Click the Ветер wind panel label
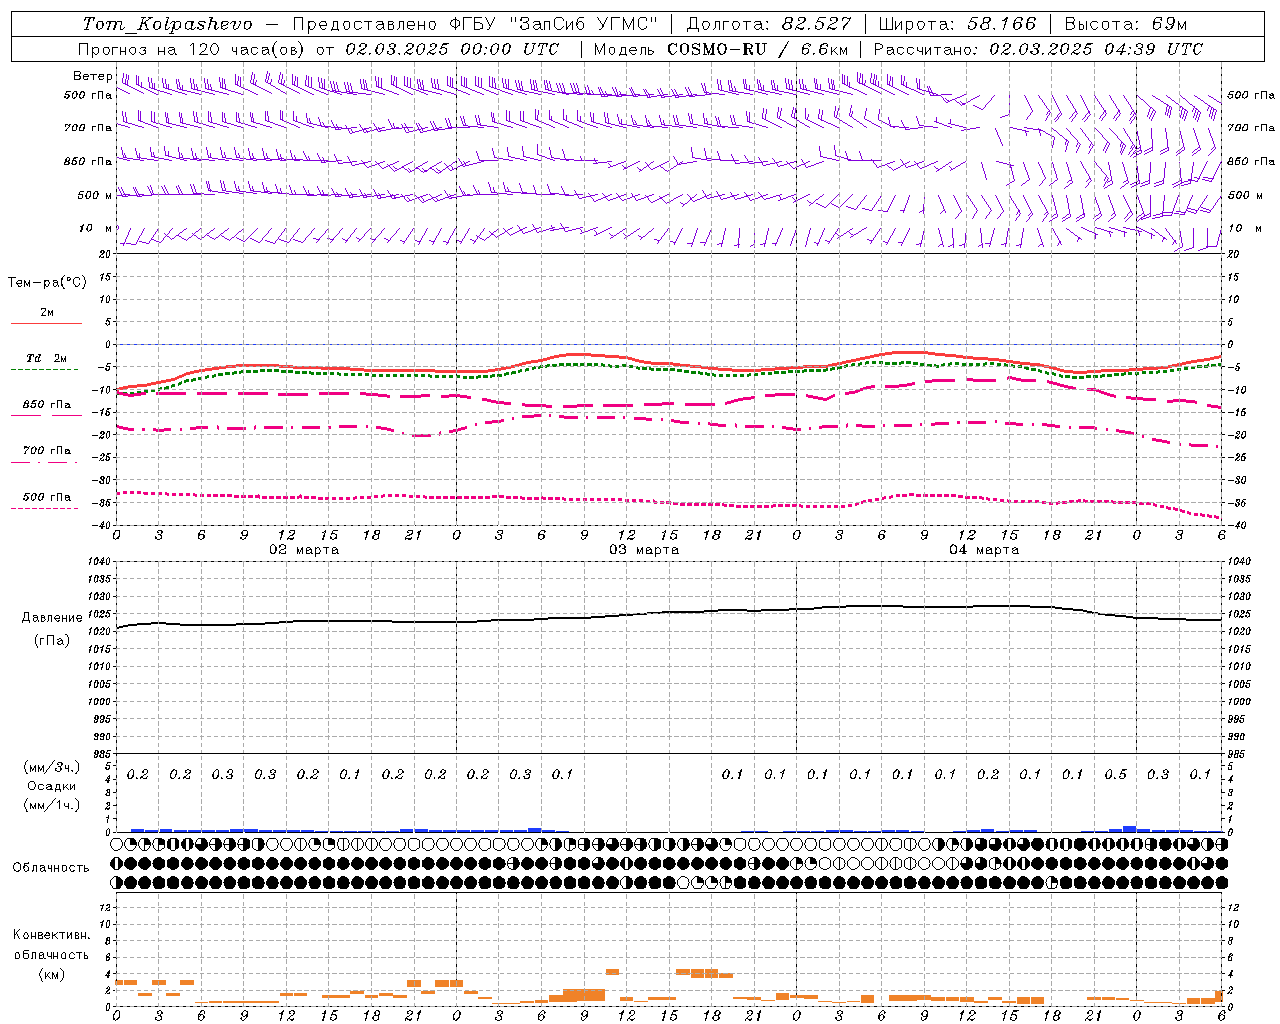The width and height of the screenshot is (1280, 1024). tap(92, 76)
